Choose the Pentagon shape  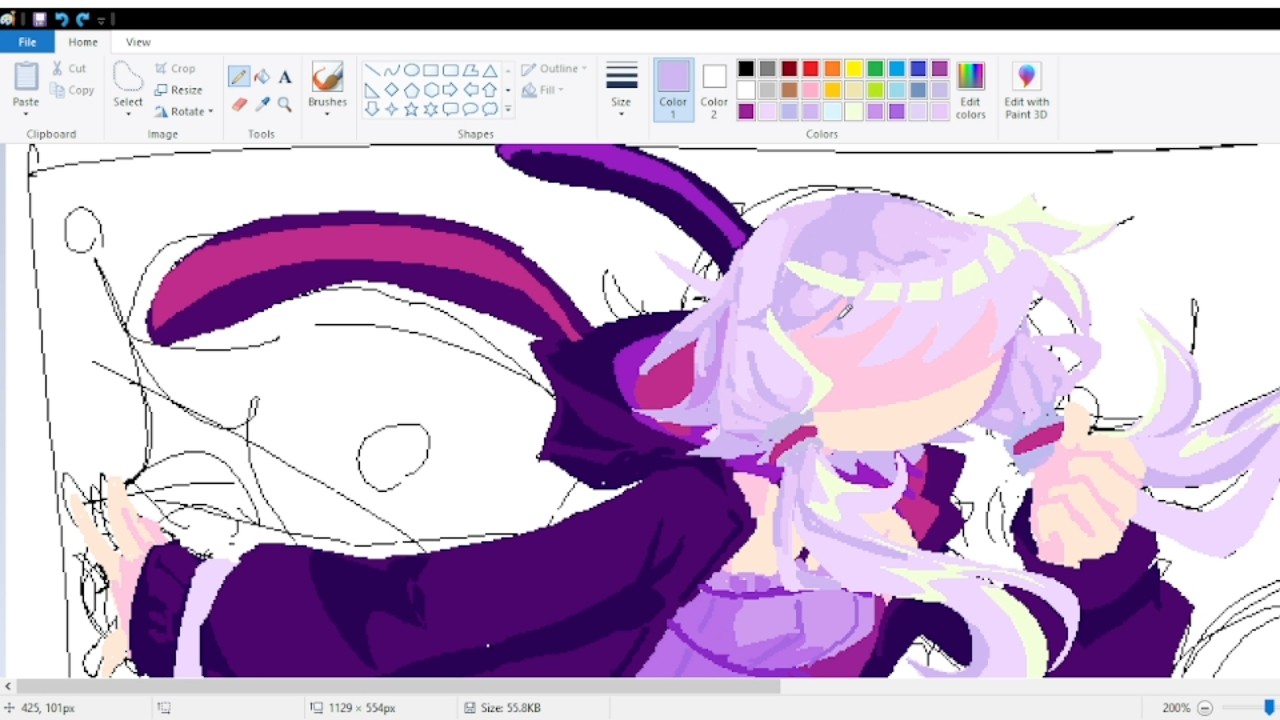[x=411, y=90]
